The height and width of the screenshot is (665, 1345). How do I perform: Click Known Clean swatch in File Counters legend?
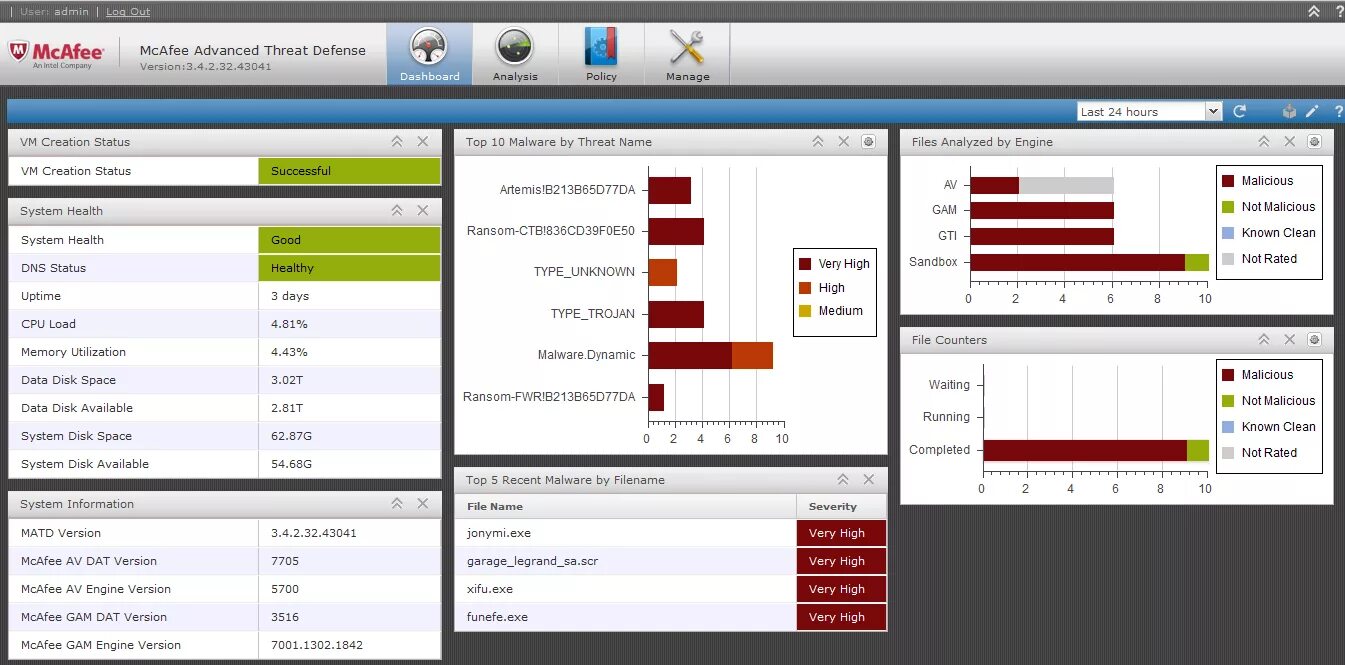point(1228,427)
